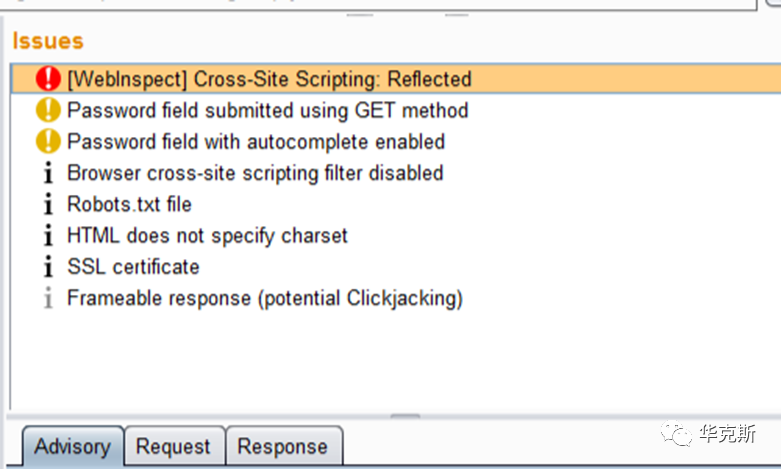Select Password field submitted using GET method
Viewport: 781px width, 469px height.
tap(267, 110)
